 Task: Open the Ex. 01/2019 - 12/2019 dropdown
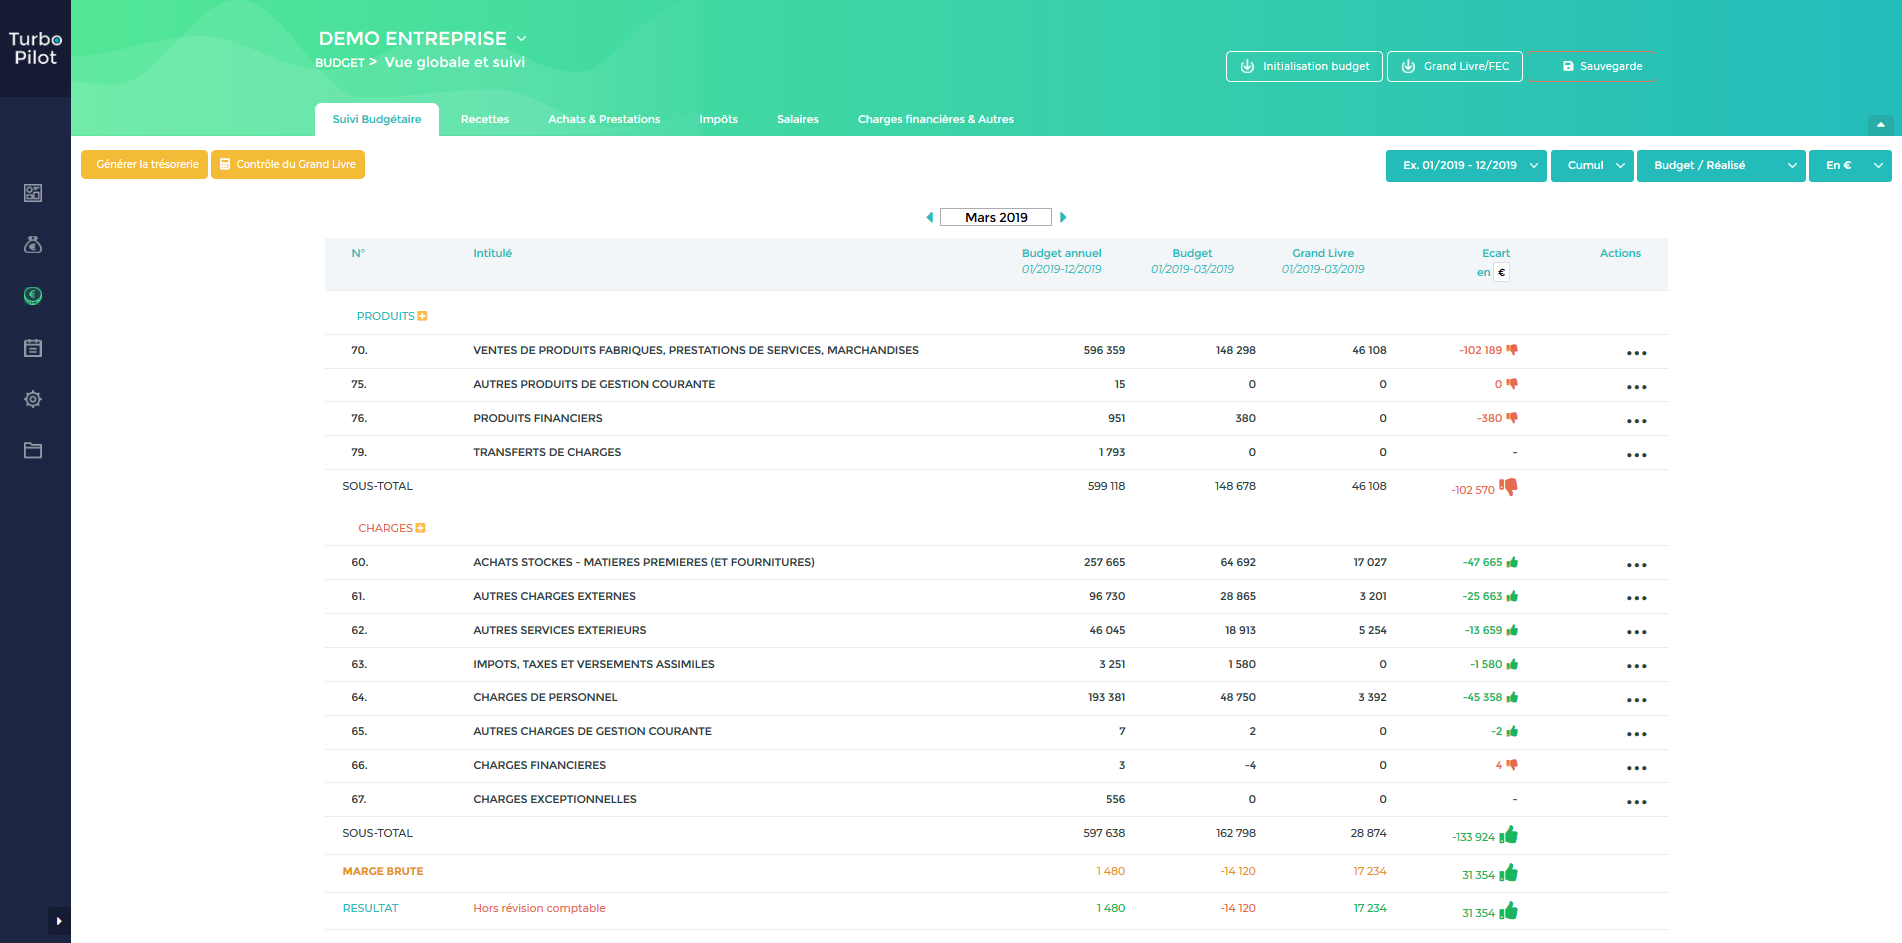click(x=1466, y=165)
